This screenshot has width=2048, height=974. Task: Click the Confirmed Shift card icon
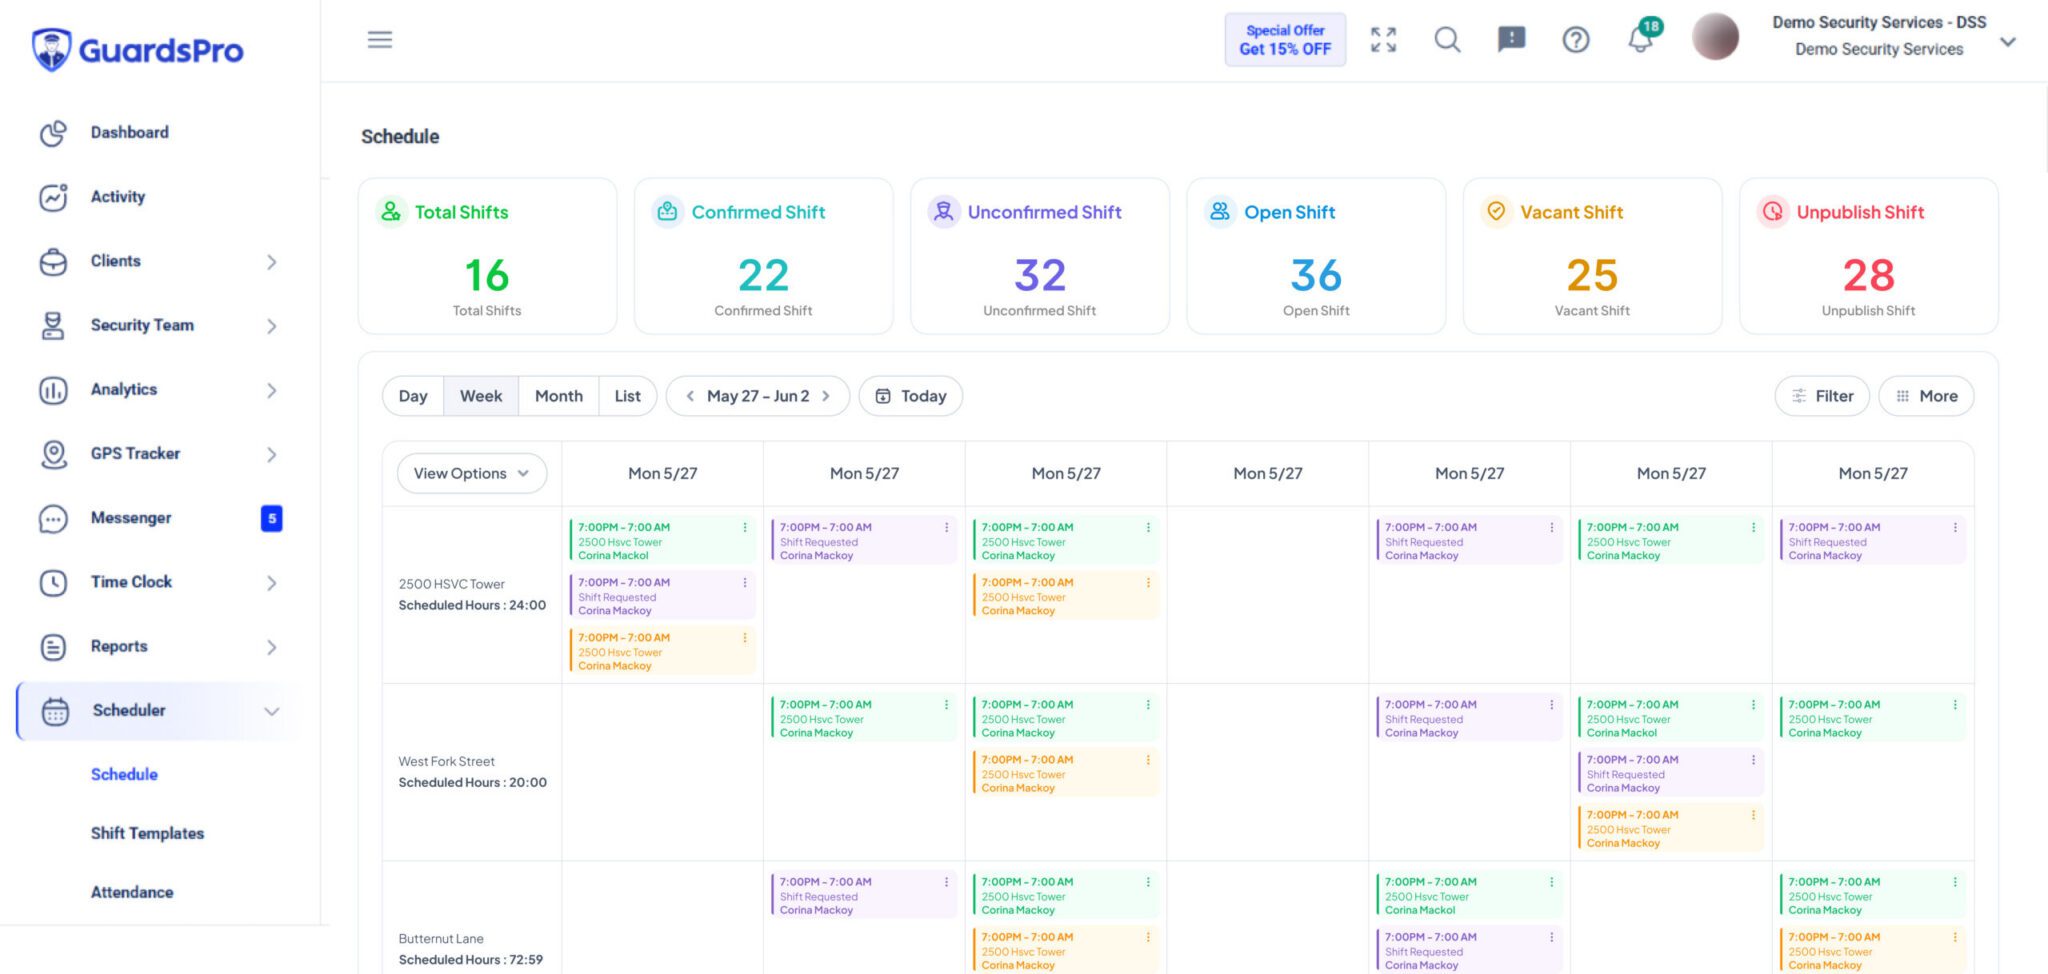click(x=667, y=212)
